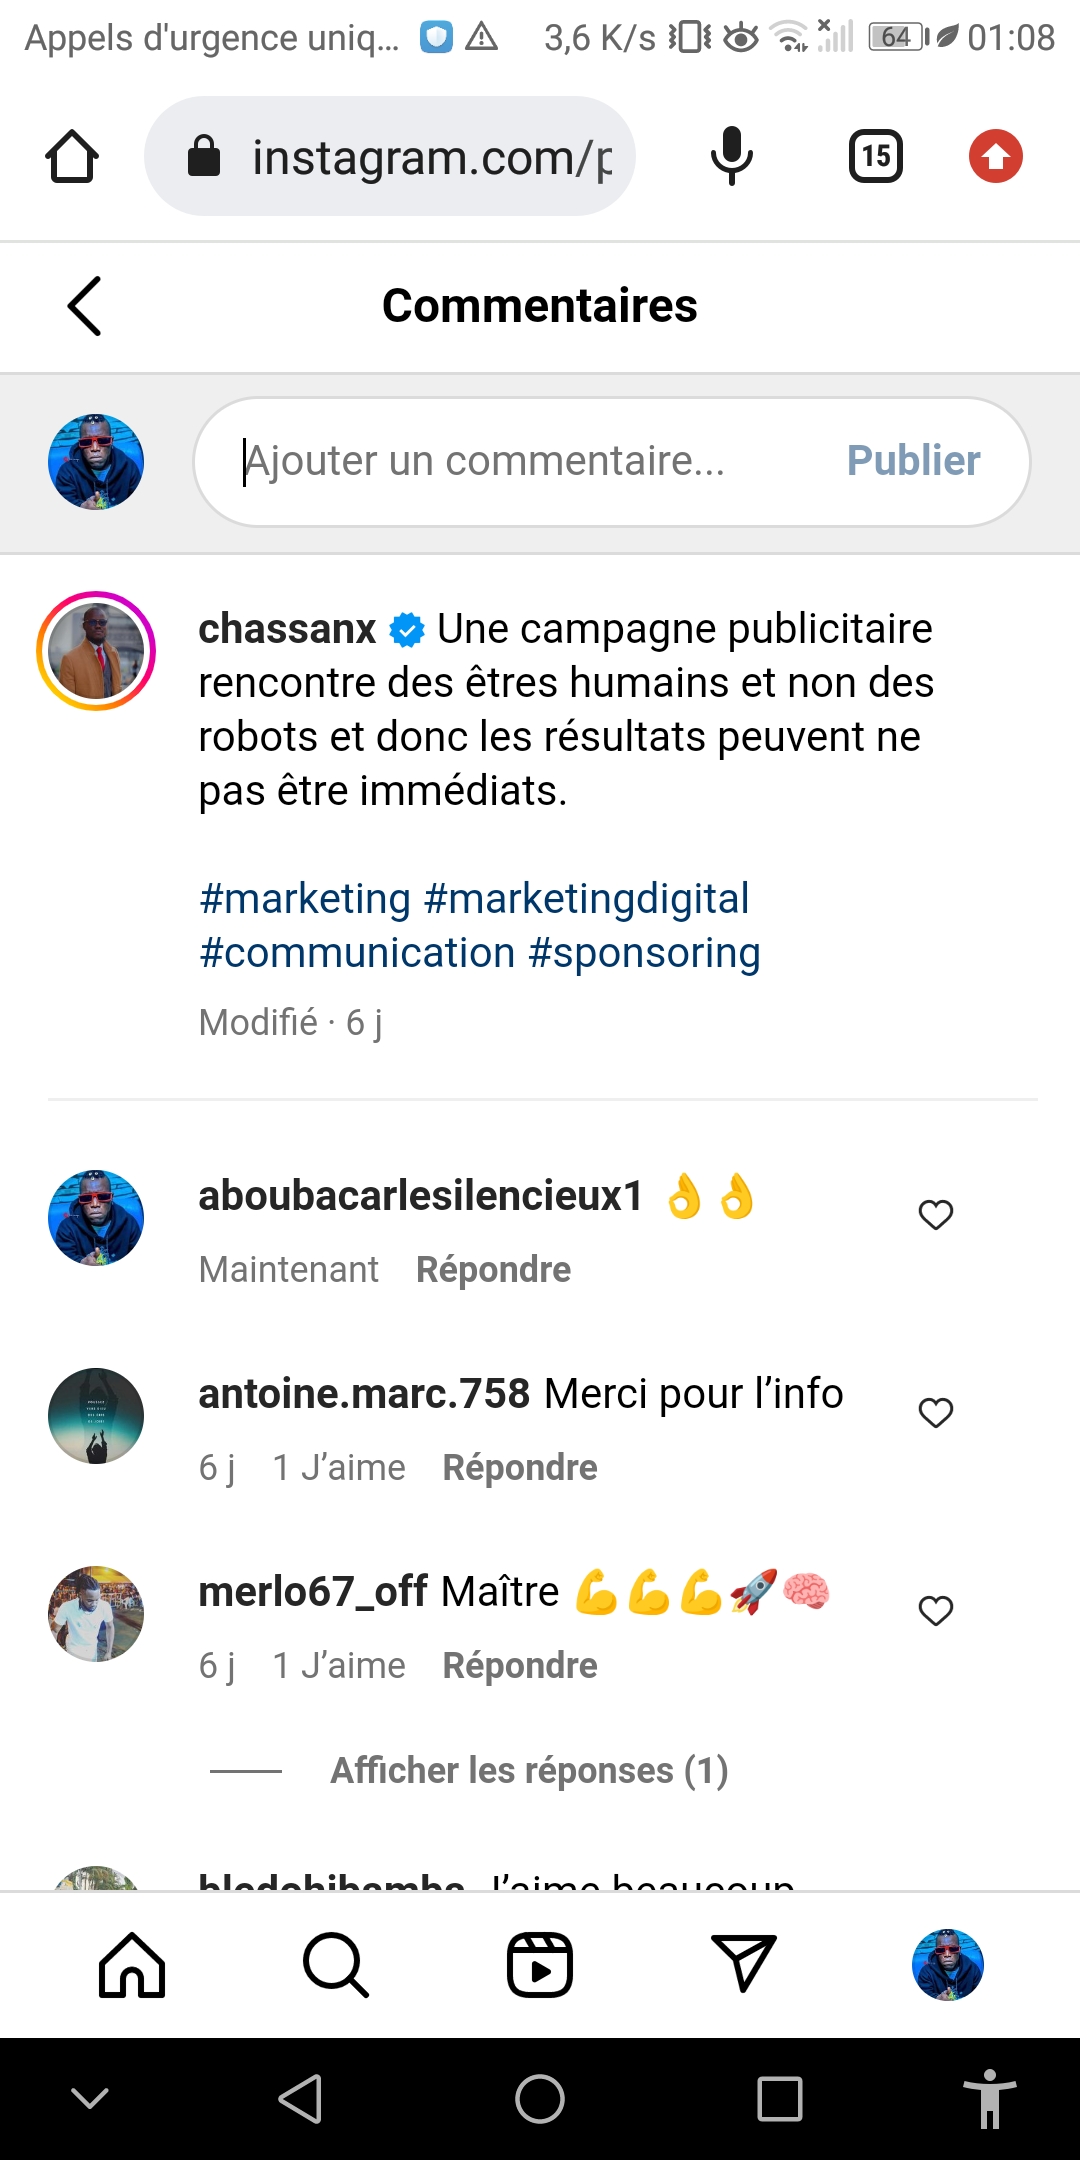Open the browser tab switcher showing 15
The image size is (1080, 2160).
(x=875, y=157)
